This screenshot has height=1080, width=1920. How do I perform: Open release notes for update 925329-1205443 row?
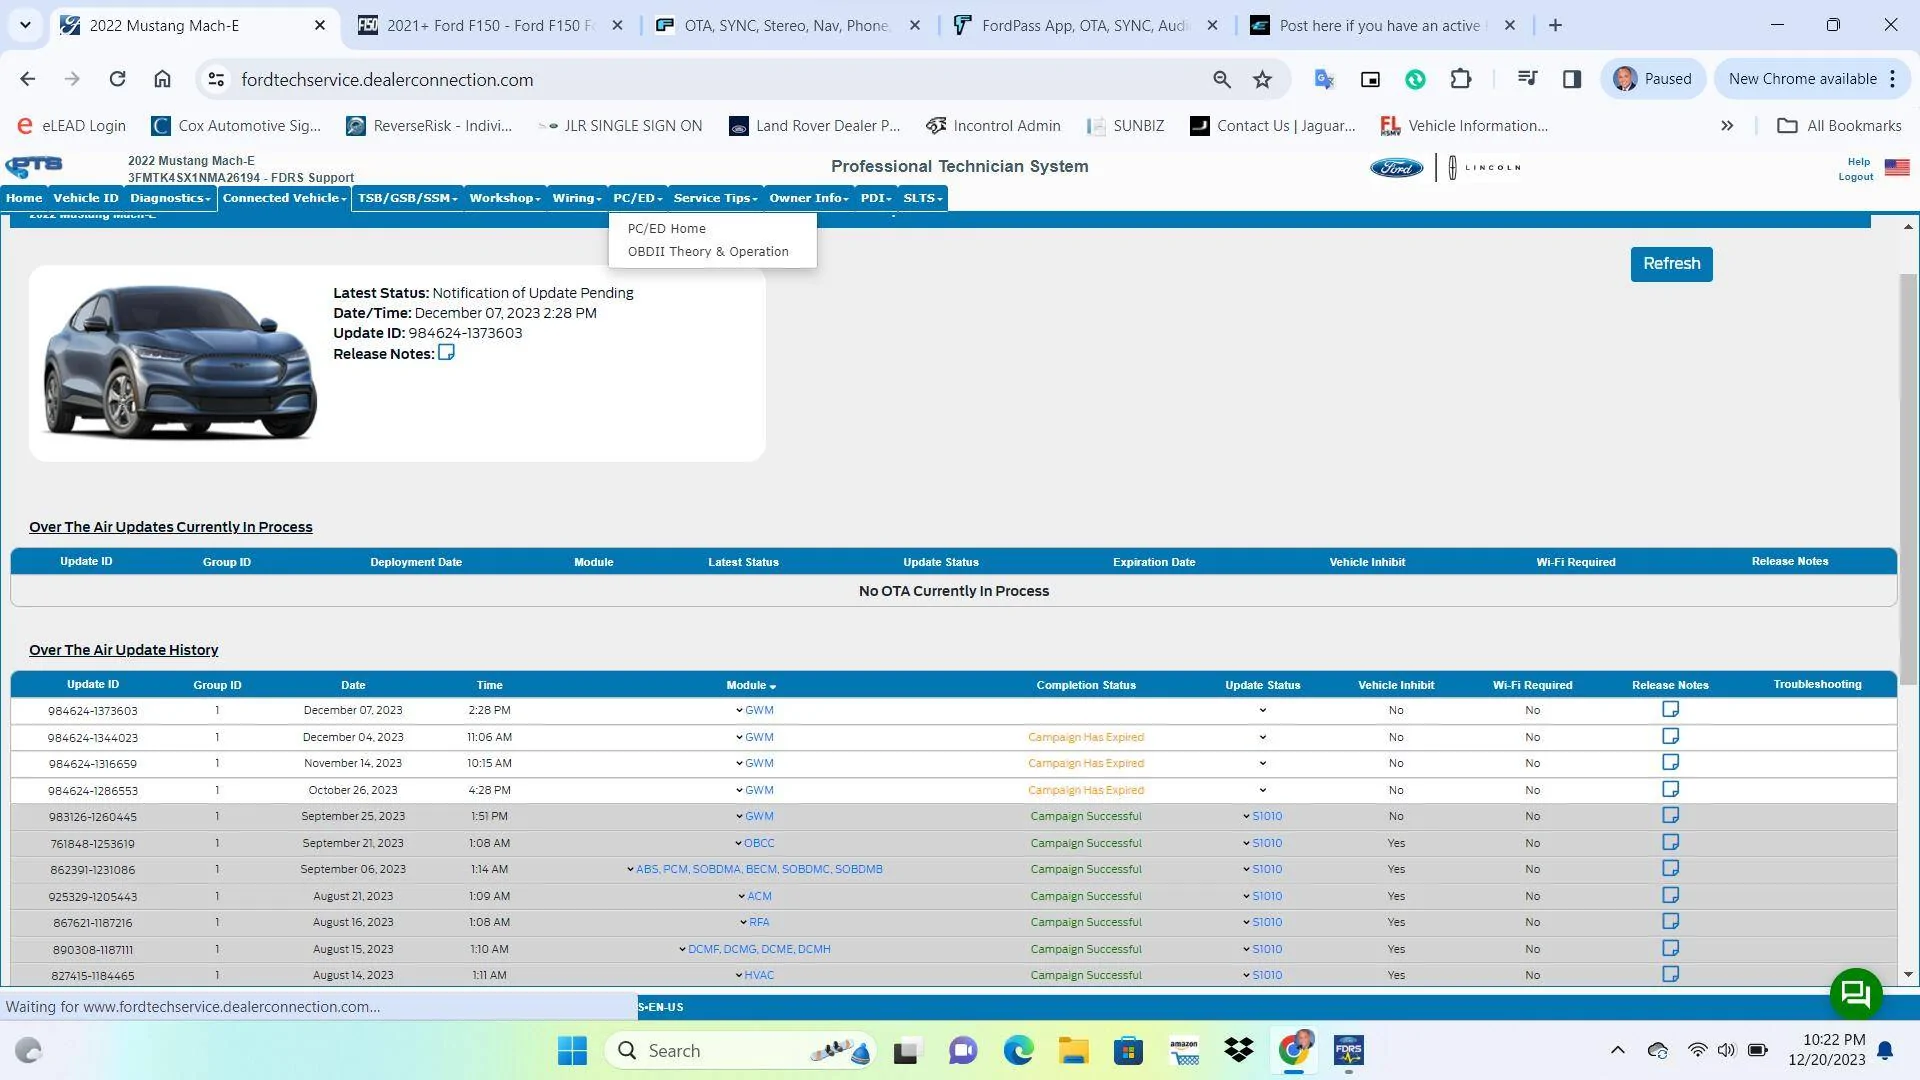1670,895
